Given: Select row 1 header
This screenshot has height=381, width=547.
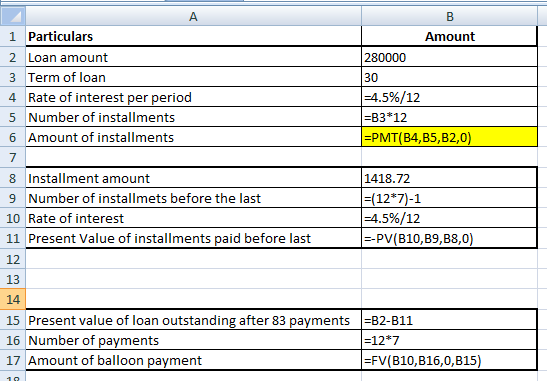Looking at the screenshot, I should [13, 36].
